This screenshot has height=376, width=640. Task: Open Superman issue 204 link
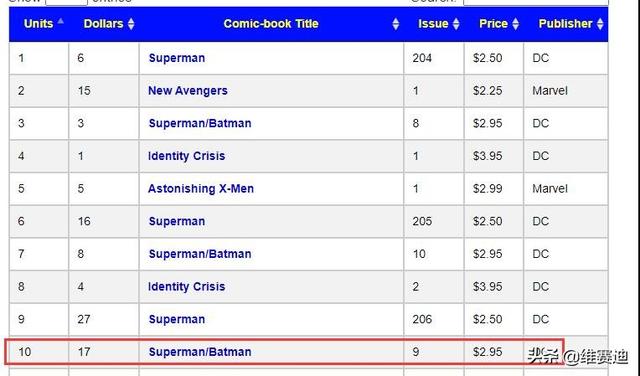177,58
